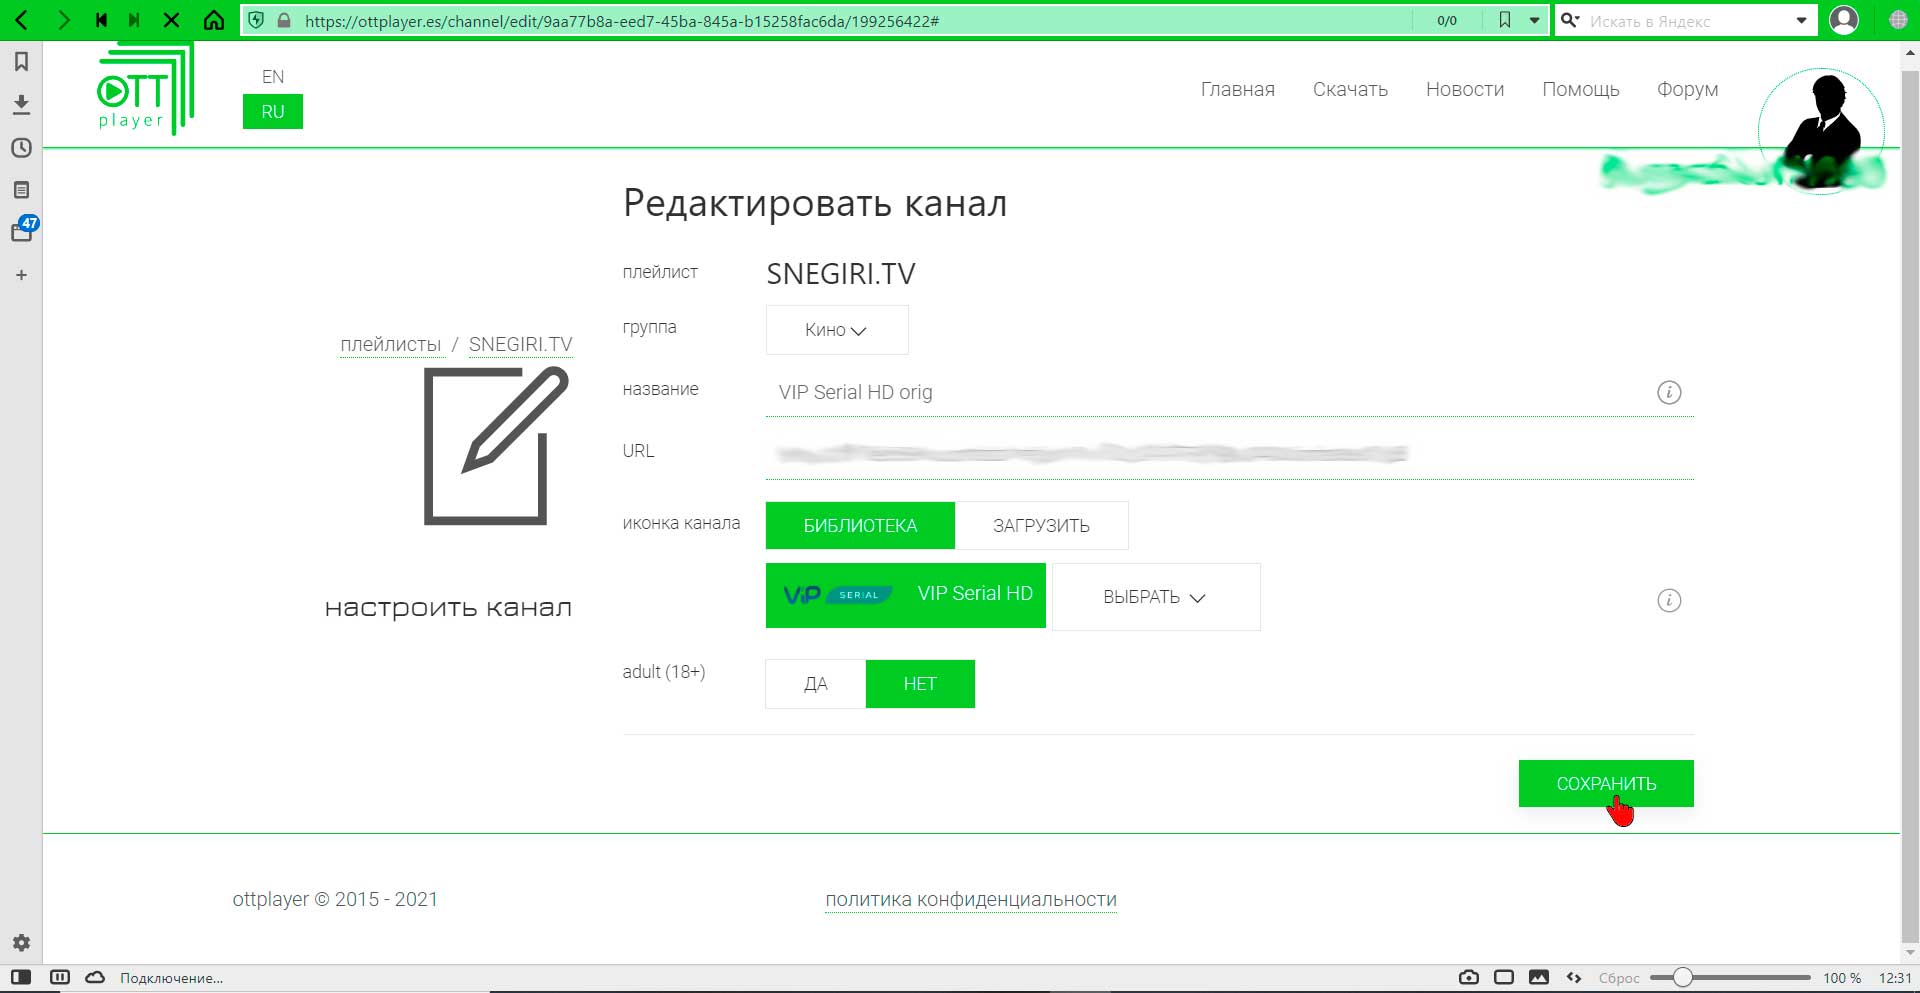Capture the page with the camera icon
Viewport: 1920px width, 993px height.
[x=1468, y=977]
